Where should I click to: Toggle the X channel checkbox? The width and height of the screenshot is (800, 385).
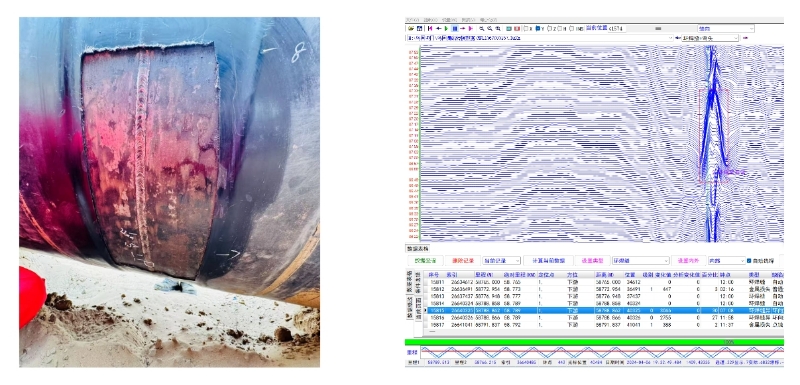(x=526, y=29)
